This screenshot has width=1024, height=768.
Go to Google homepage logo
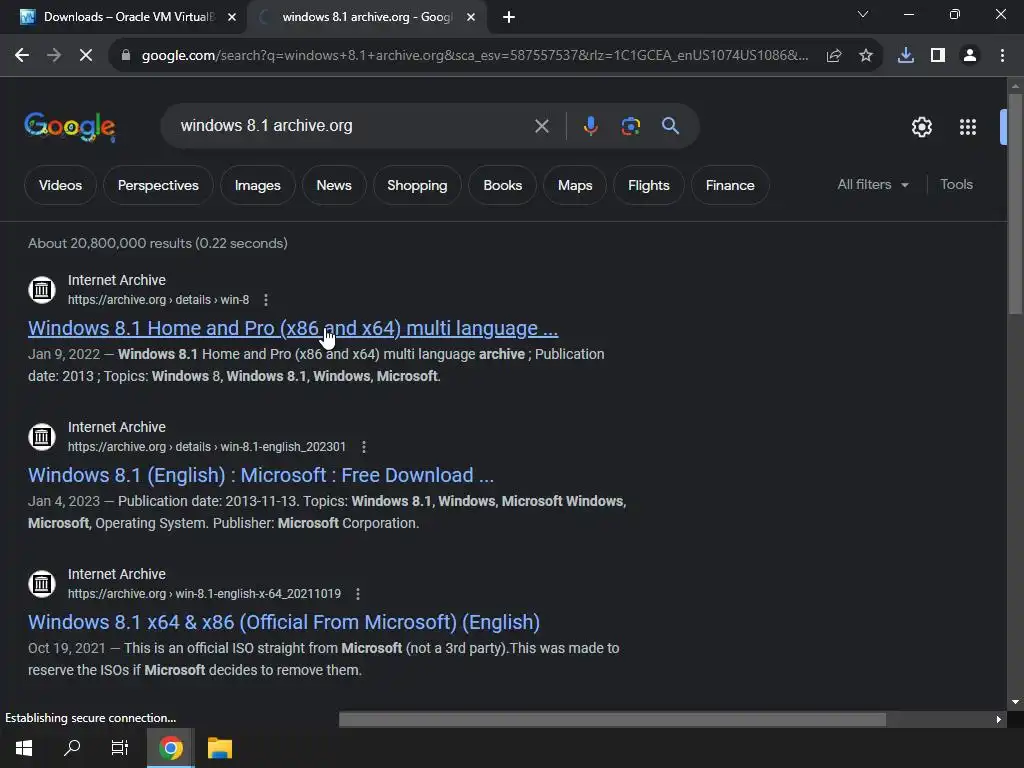(x=70, y=126)
